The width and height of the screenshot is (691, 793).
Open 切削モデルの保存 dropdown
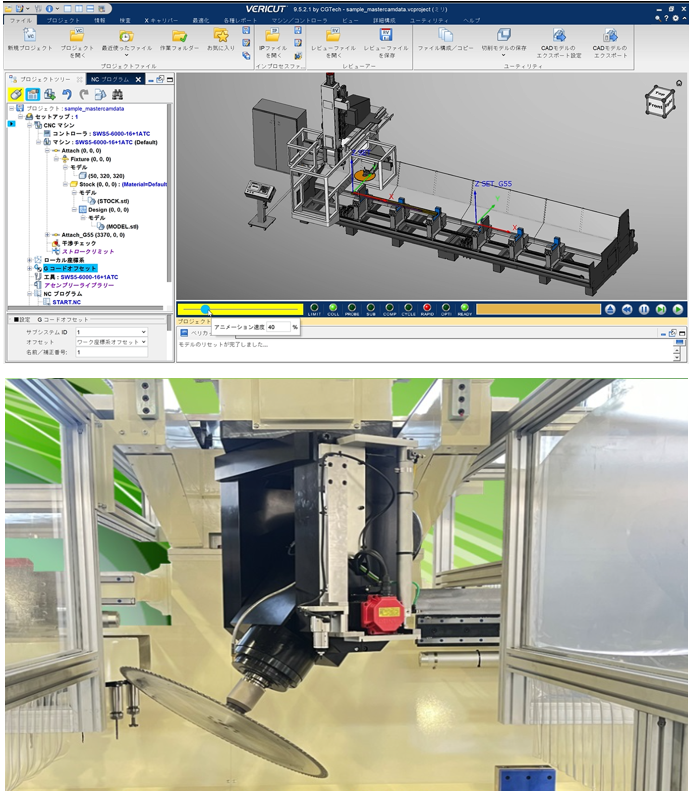[503, 55]
